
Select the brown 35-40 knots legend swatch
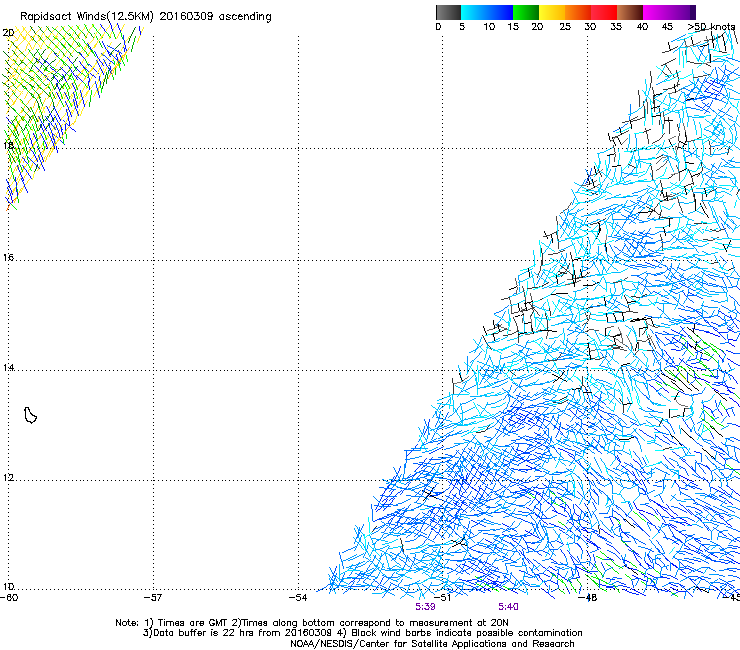tap(630, 12)
